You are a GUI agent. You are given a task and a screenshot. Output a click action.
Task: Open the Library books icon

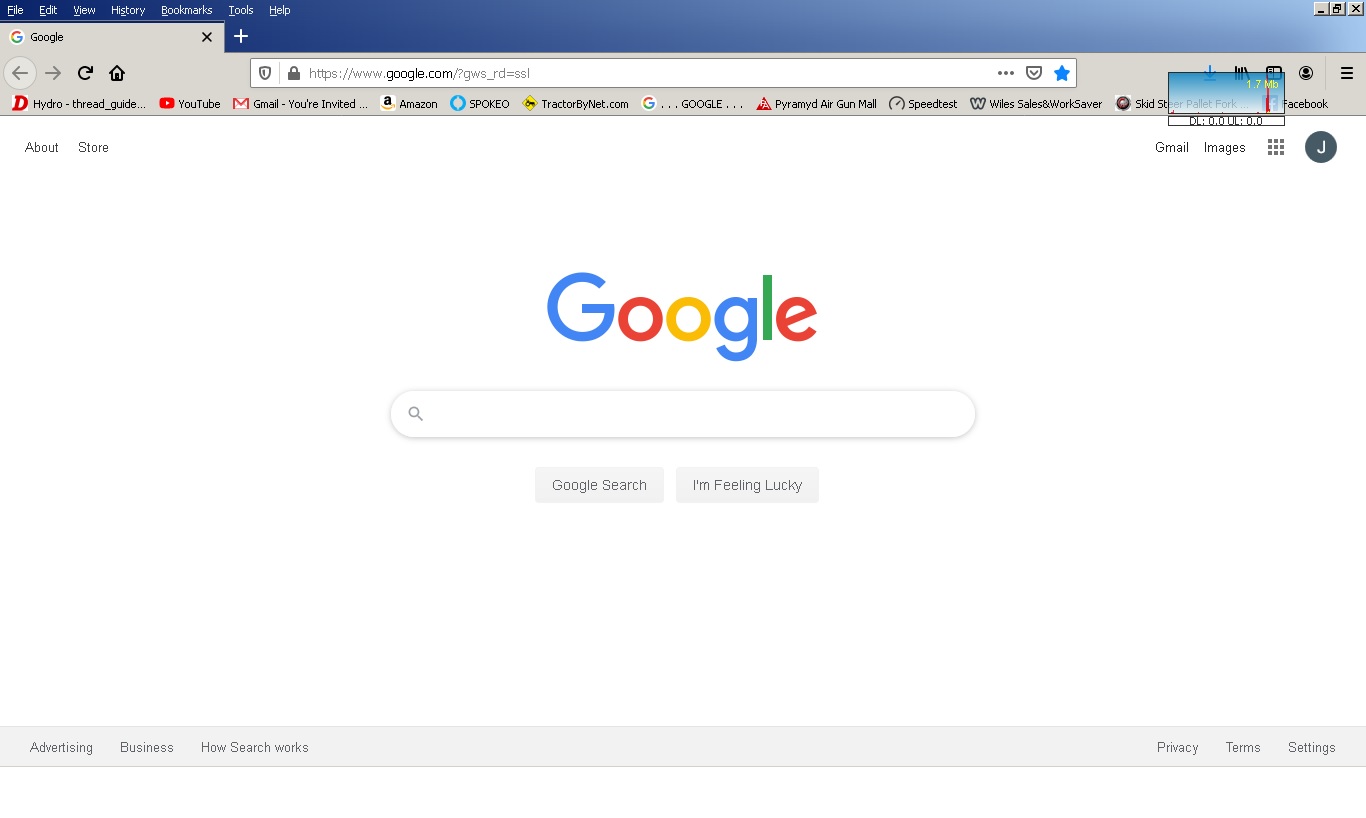coord(1241,73)
